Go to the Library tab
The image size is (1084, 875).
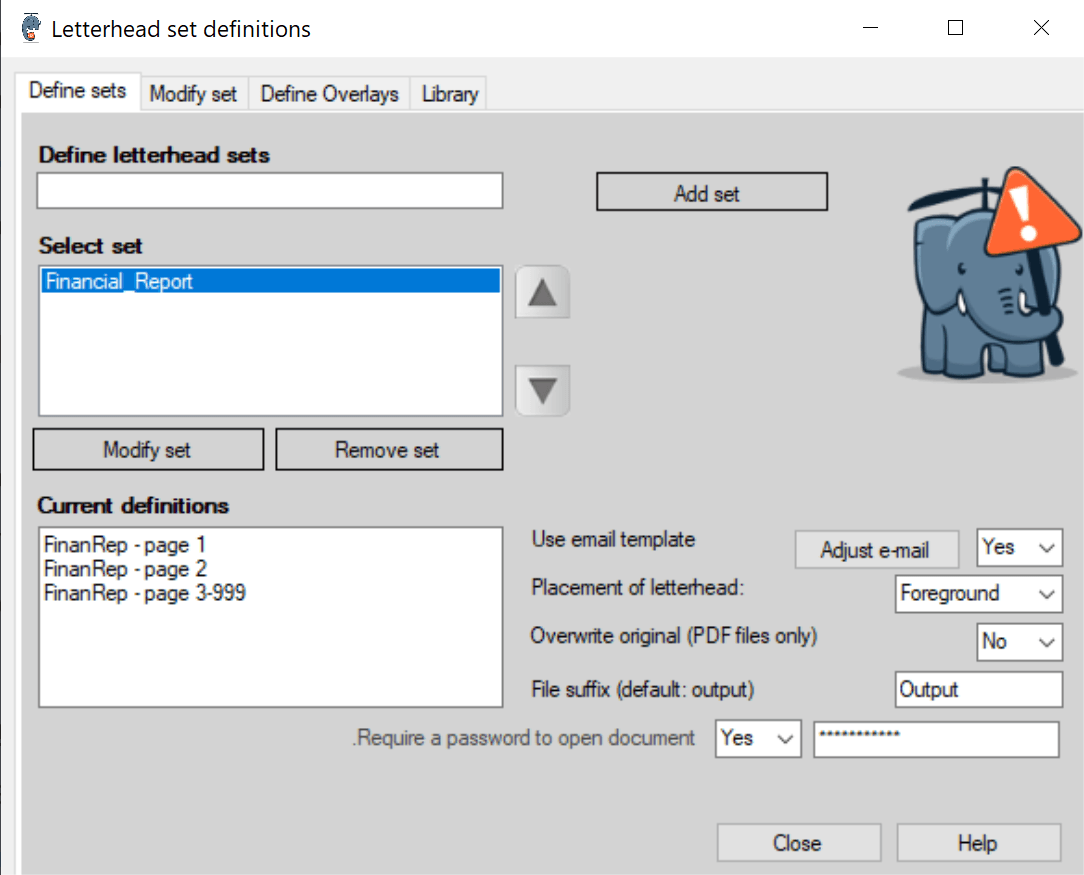tap(449, 94)
